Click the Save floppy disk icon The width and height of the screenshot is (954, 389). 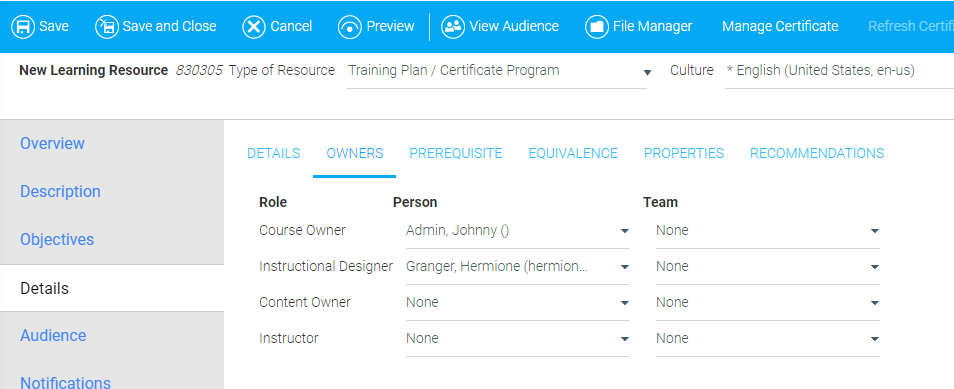point(23,27)
